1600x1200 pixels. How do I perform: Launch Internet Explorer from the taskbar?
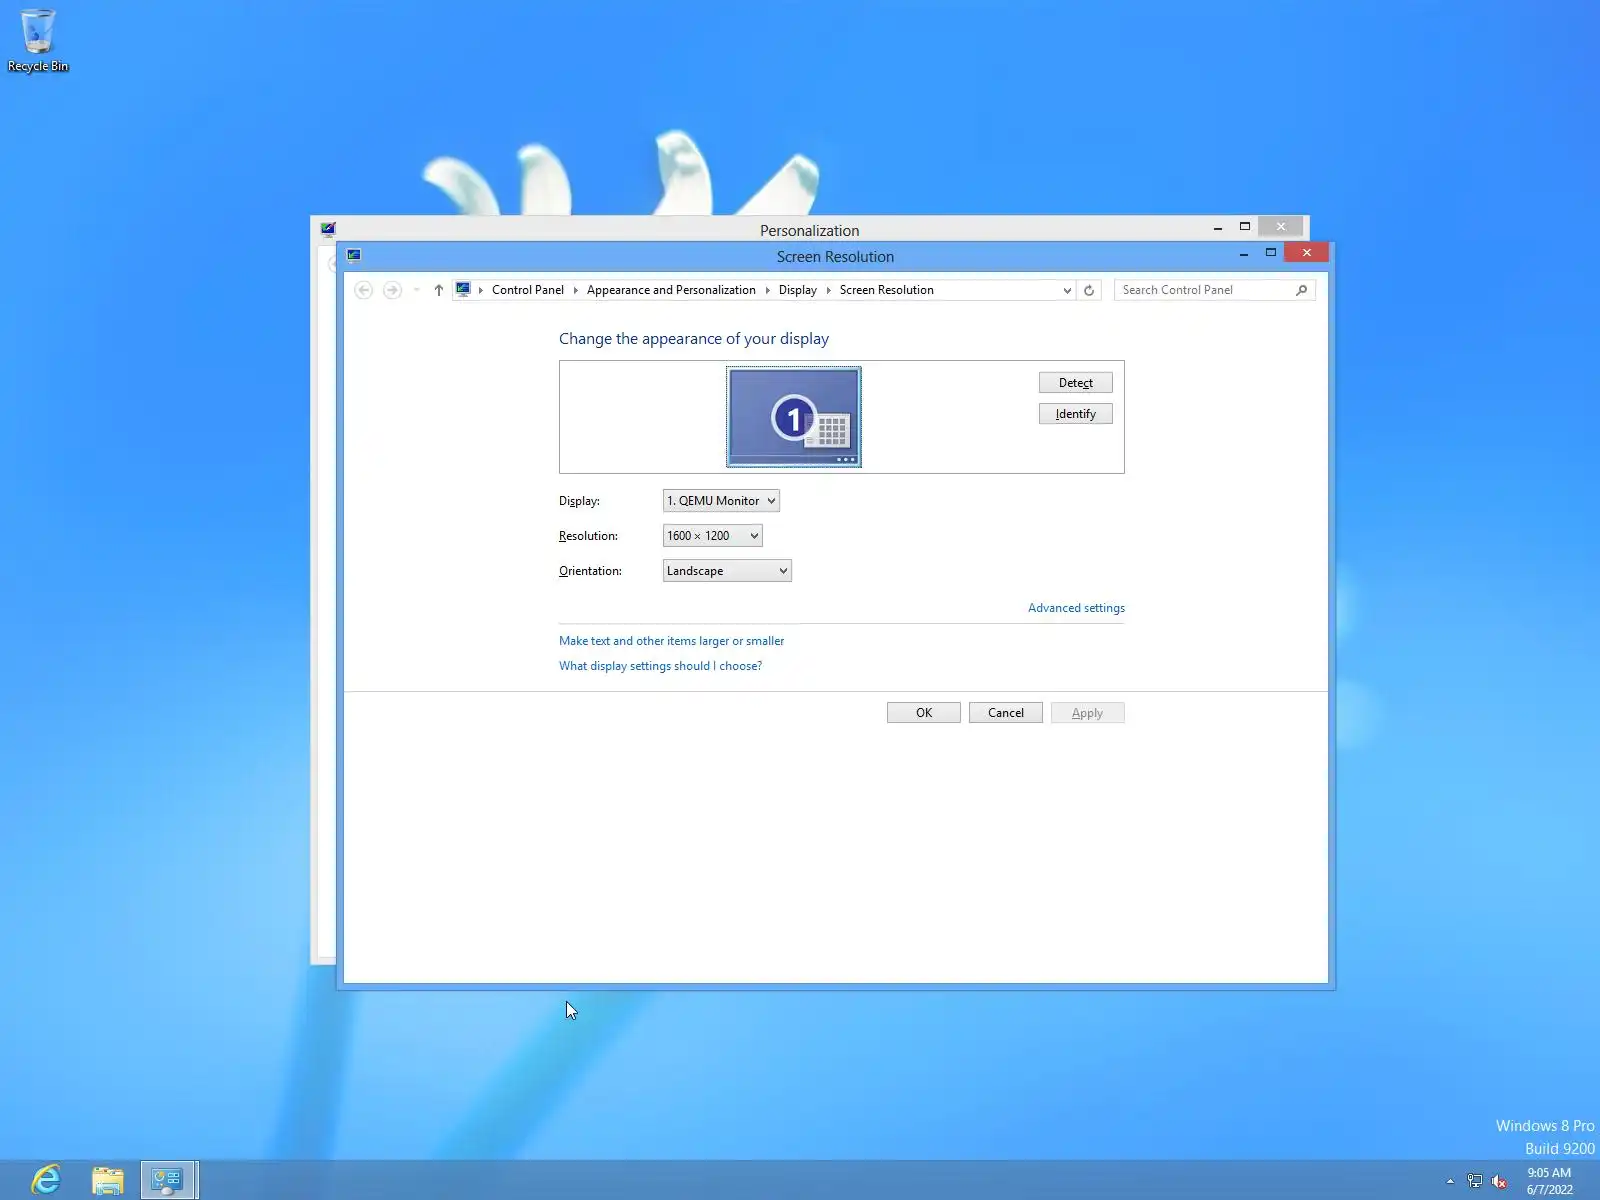(46, 1180)
